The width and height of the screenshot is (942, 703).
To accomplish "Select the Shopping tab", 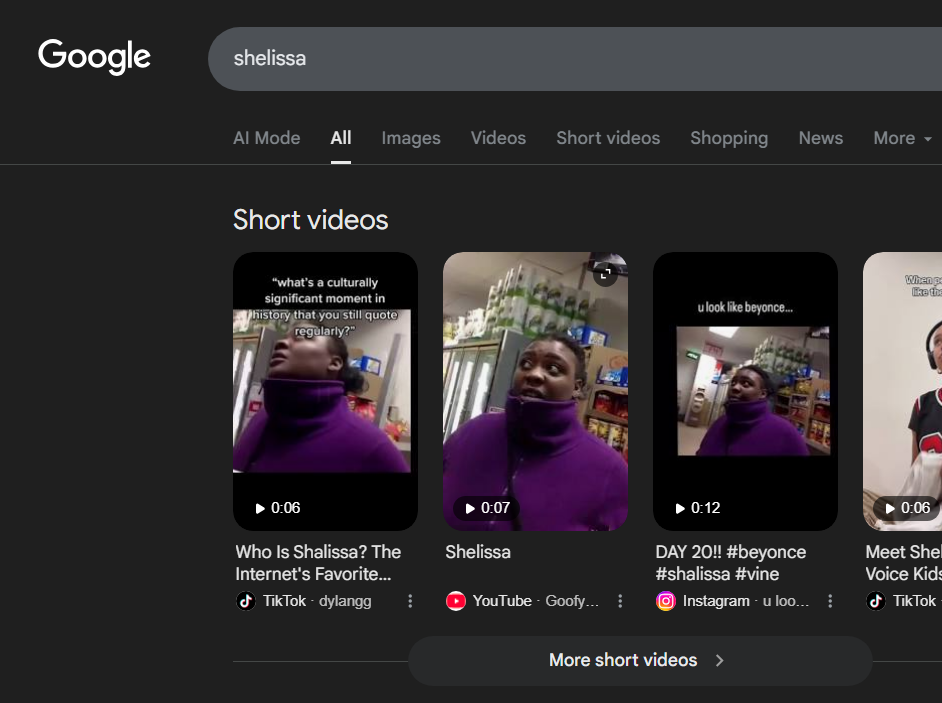I will click(728, 138).
